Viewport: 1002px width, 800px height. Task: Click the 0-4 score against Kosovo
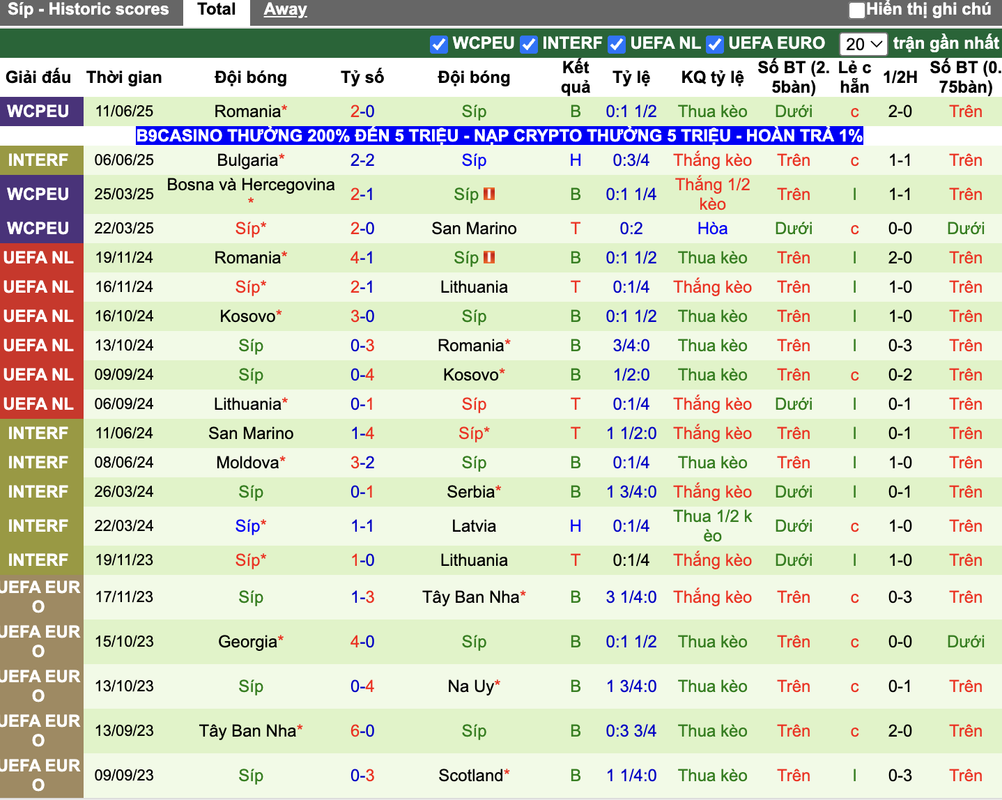pos(362,374)
